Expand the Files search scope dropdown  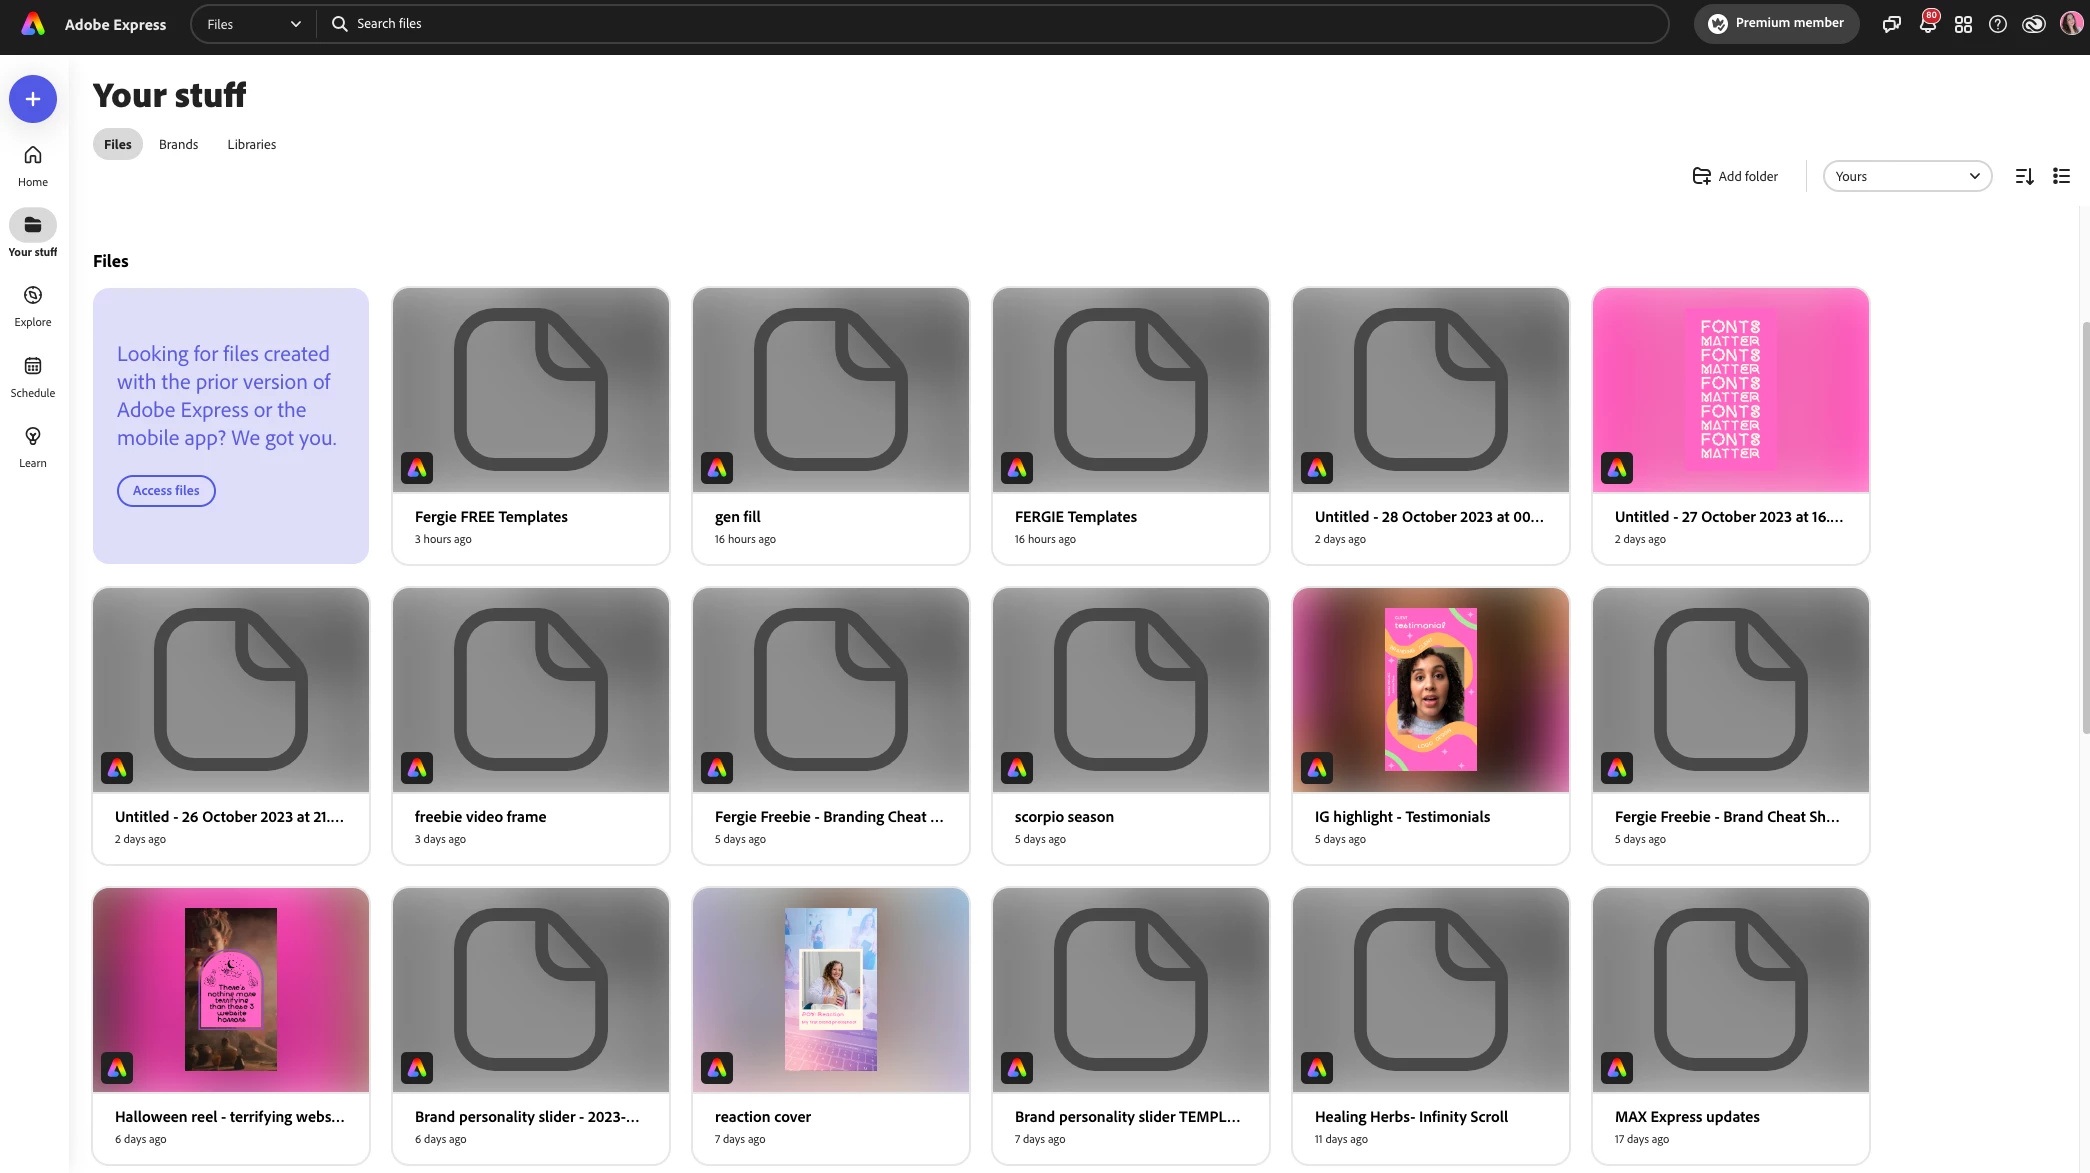pos(254,24)
